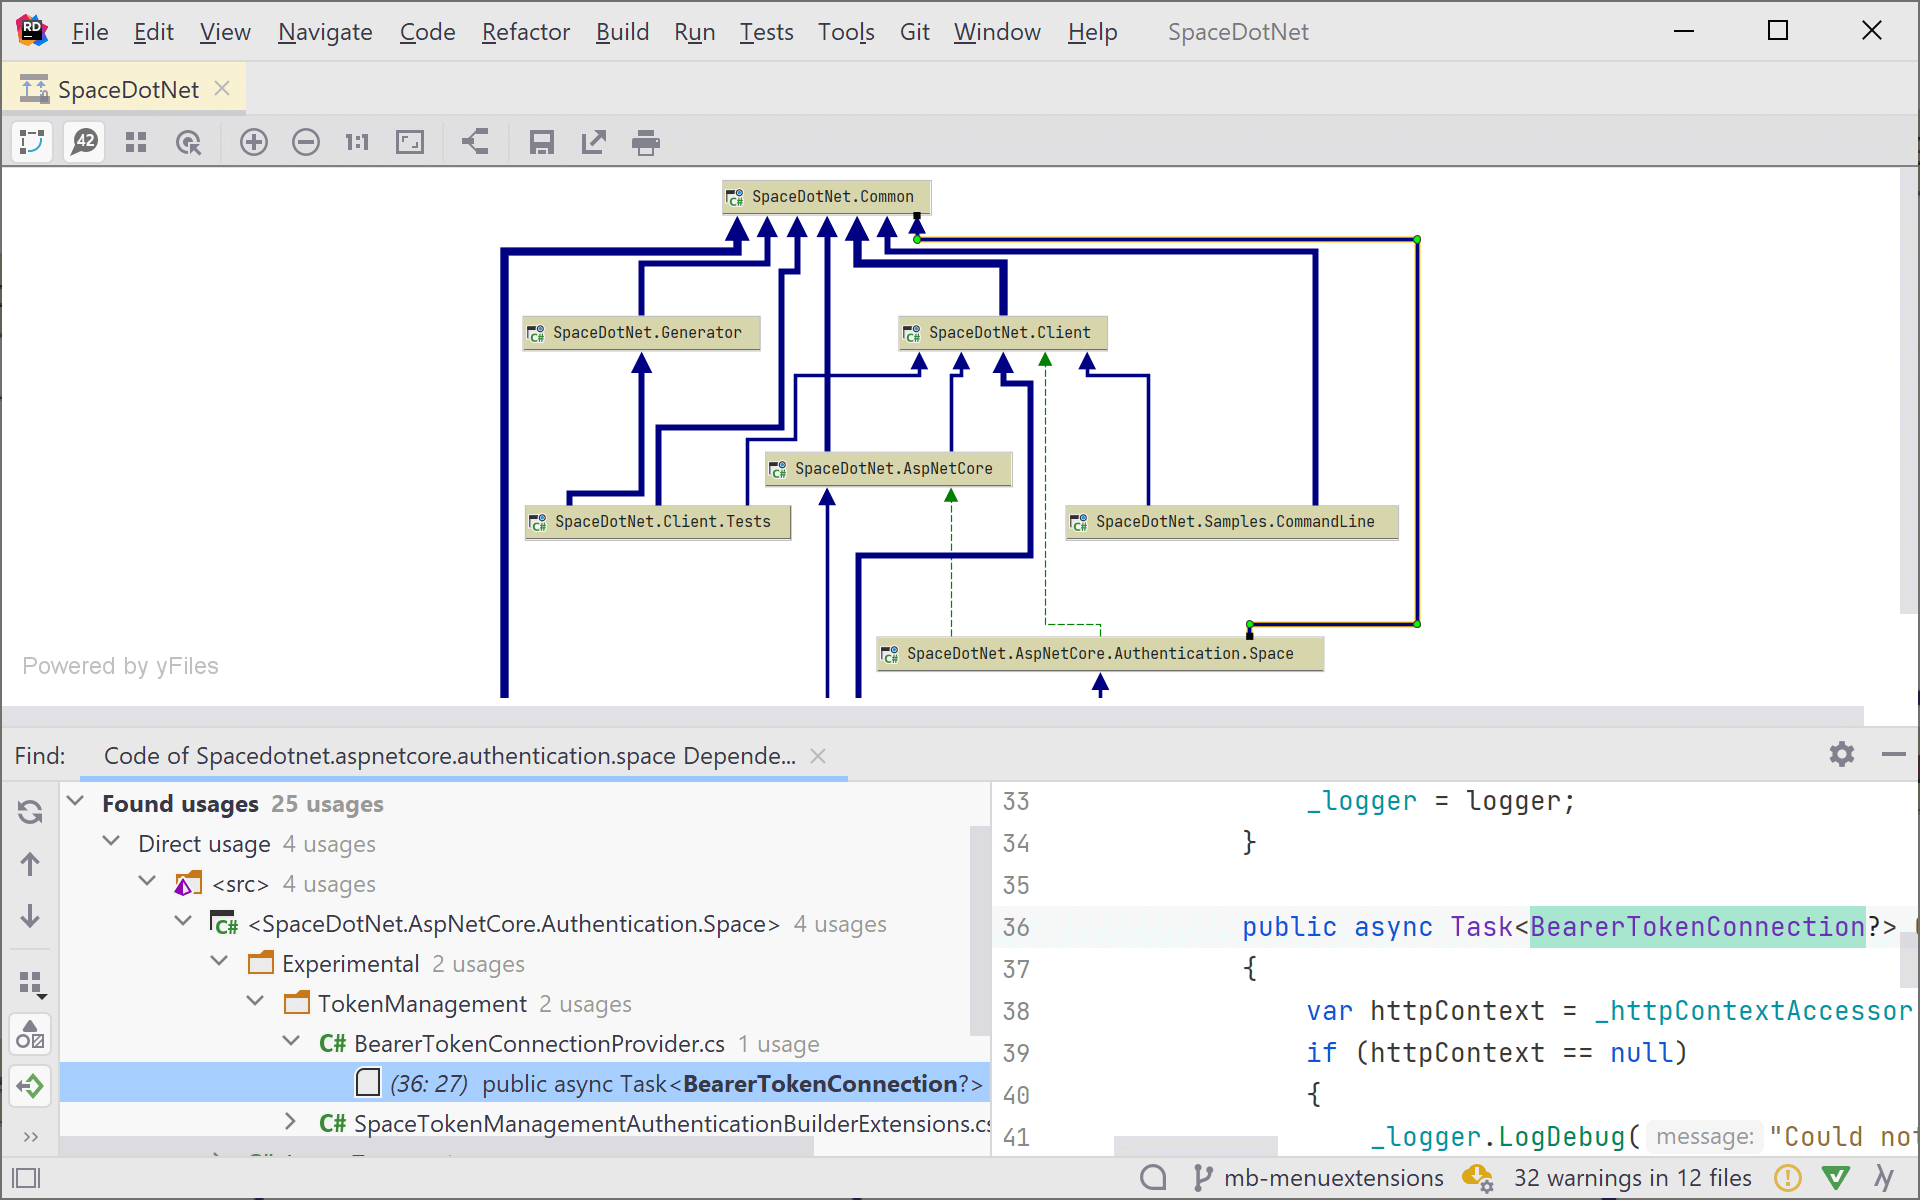Screen dimensions: 1920x1200
Task: Select the SpaceDotNet.Client node
Action: click(x=1003, y=333)
